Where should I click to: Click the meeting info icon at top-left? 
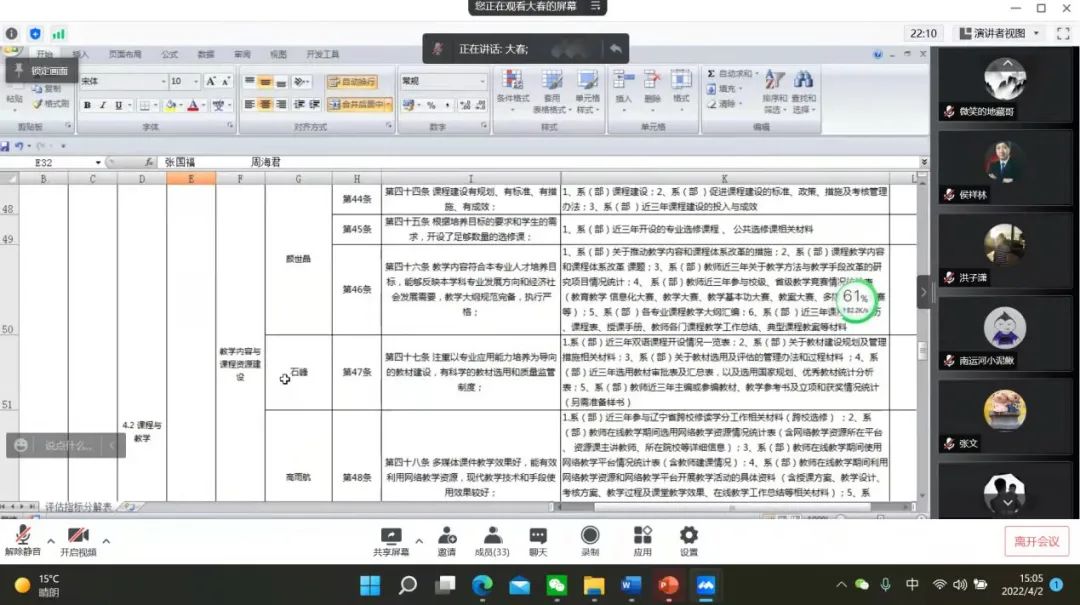click(13, 33)
